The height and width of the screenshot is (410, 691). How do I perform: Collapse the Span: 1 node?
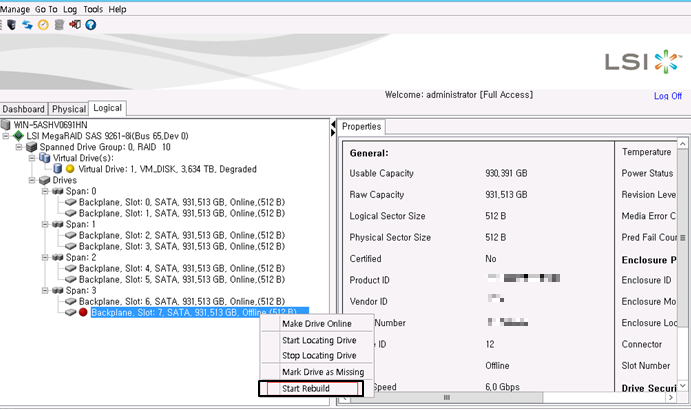pyautogui.click(x=45, y=224)
